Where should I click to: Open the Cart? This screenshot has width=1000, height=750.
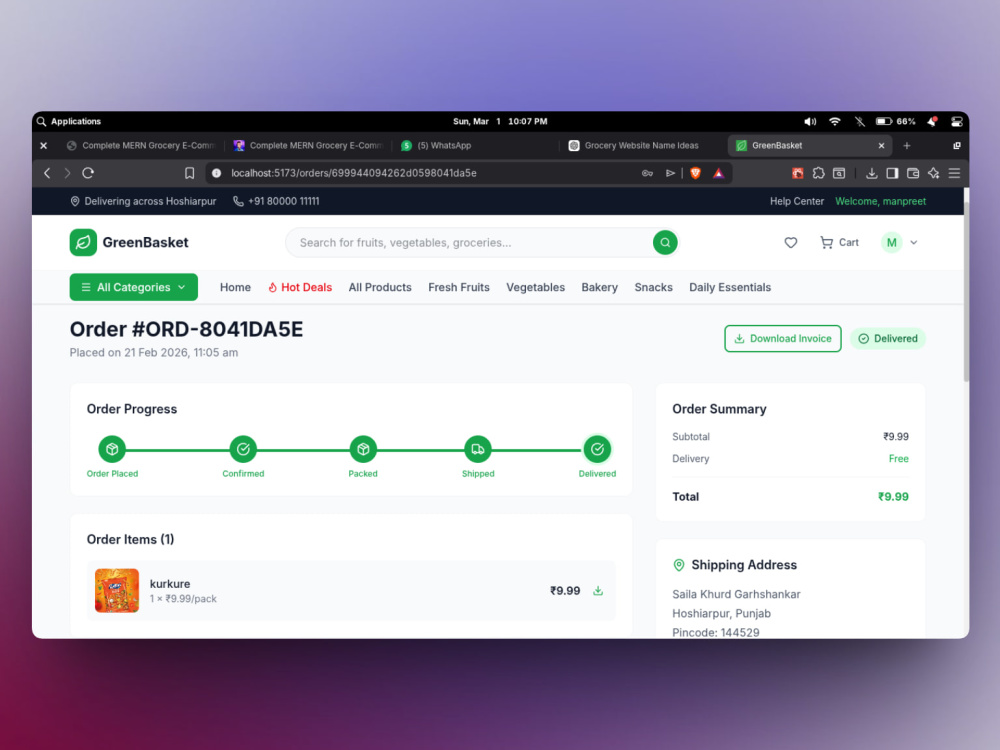(x=839, y=242)
